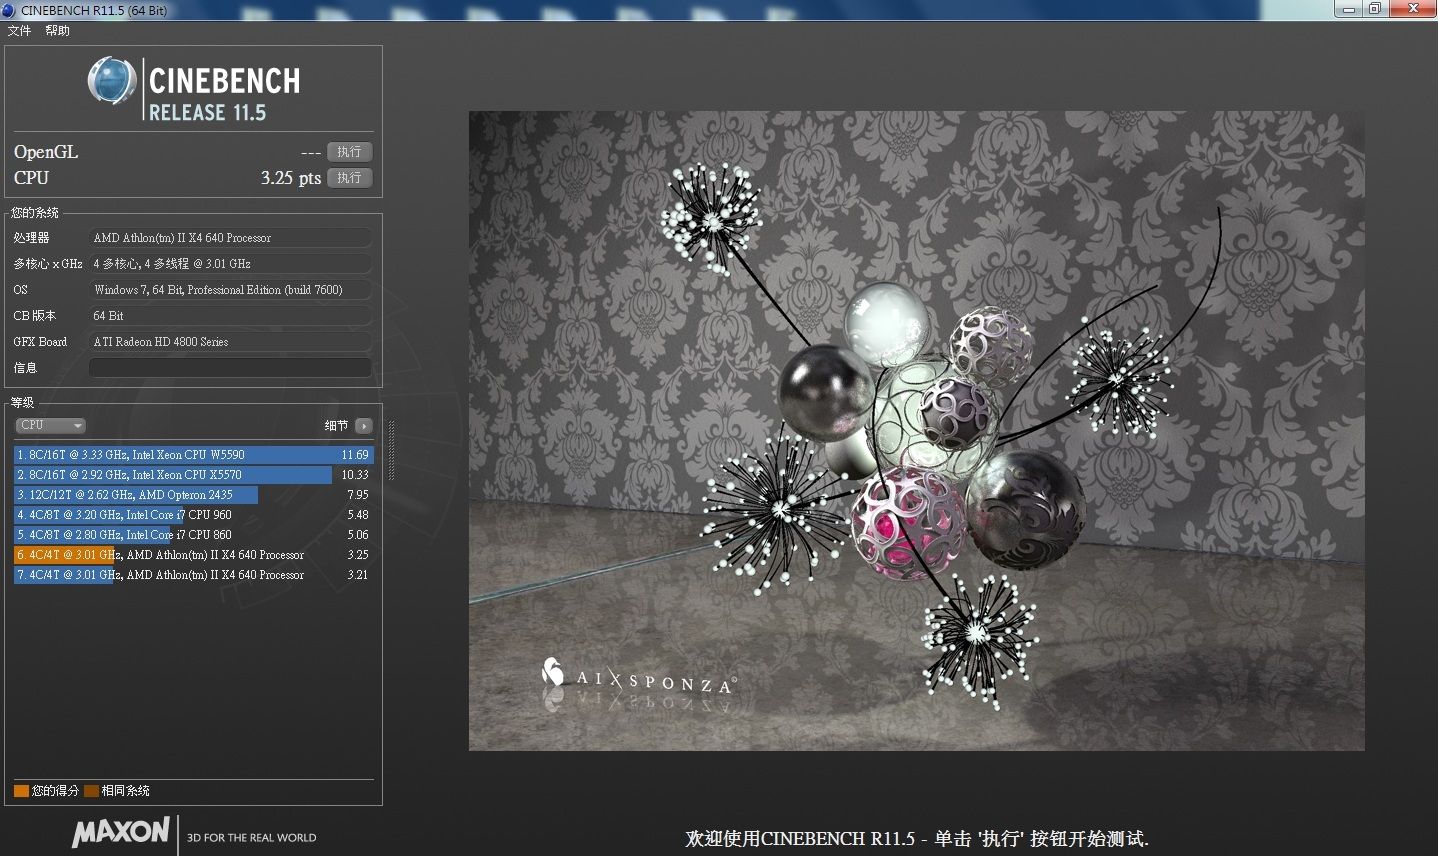Click the 7.95 score value

[358, 495]
